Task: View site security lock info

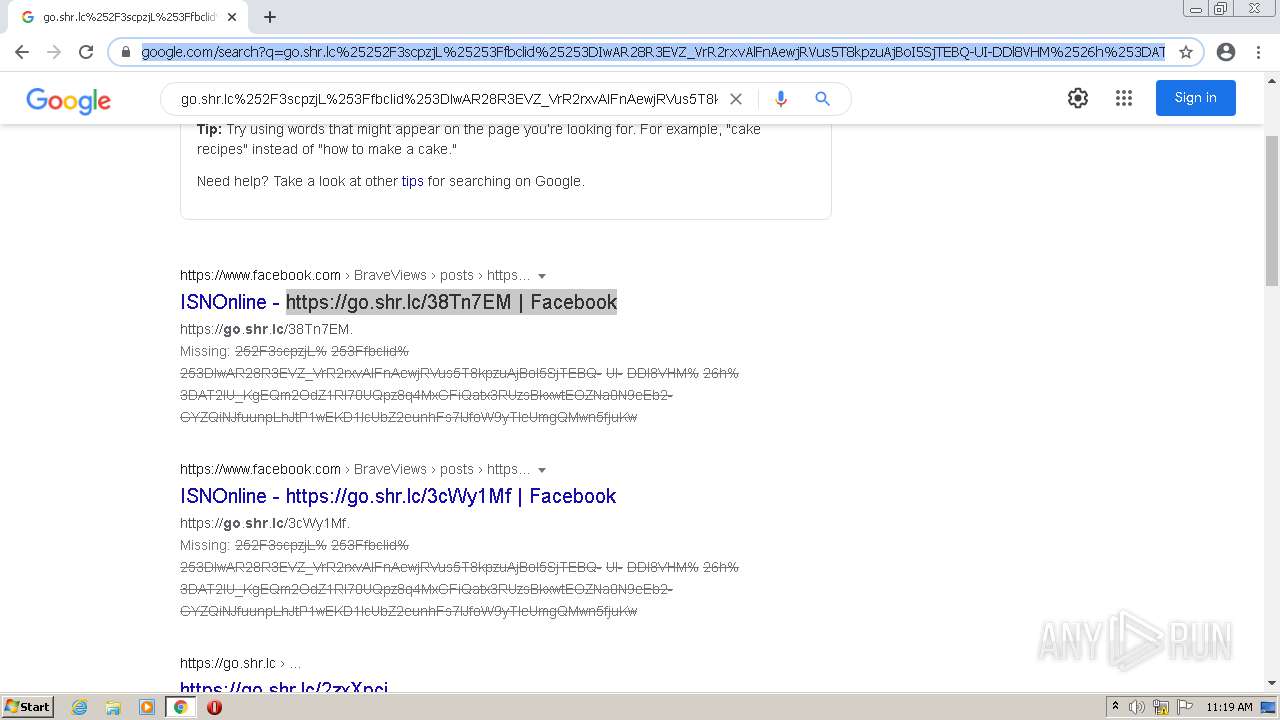Action: coord(126,52)
